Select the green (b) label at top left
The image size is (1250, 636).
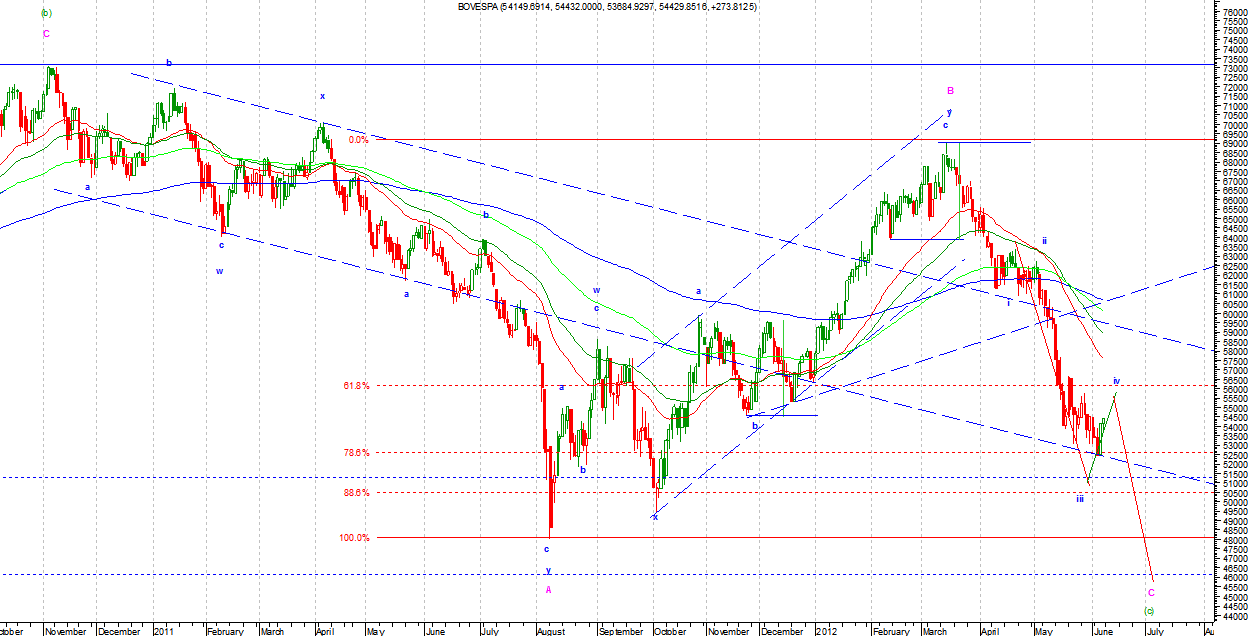tap(46, 13)
